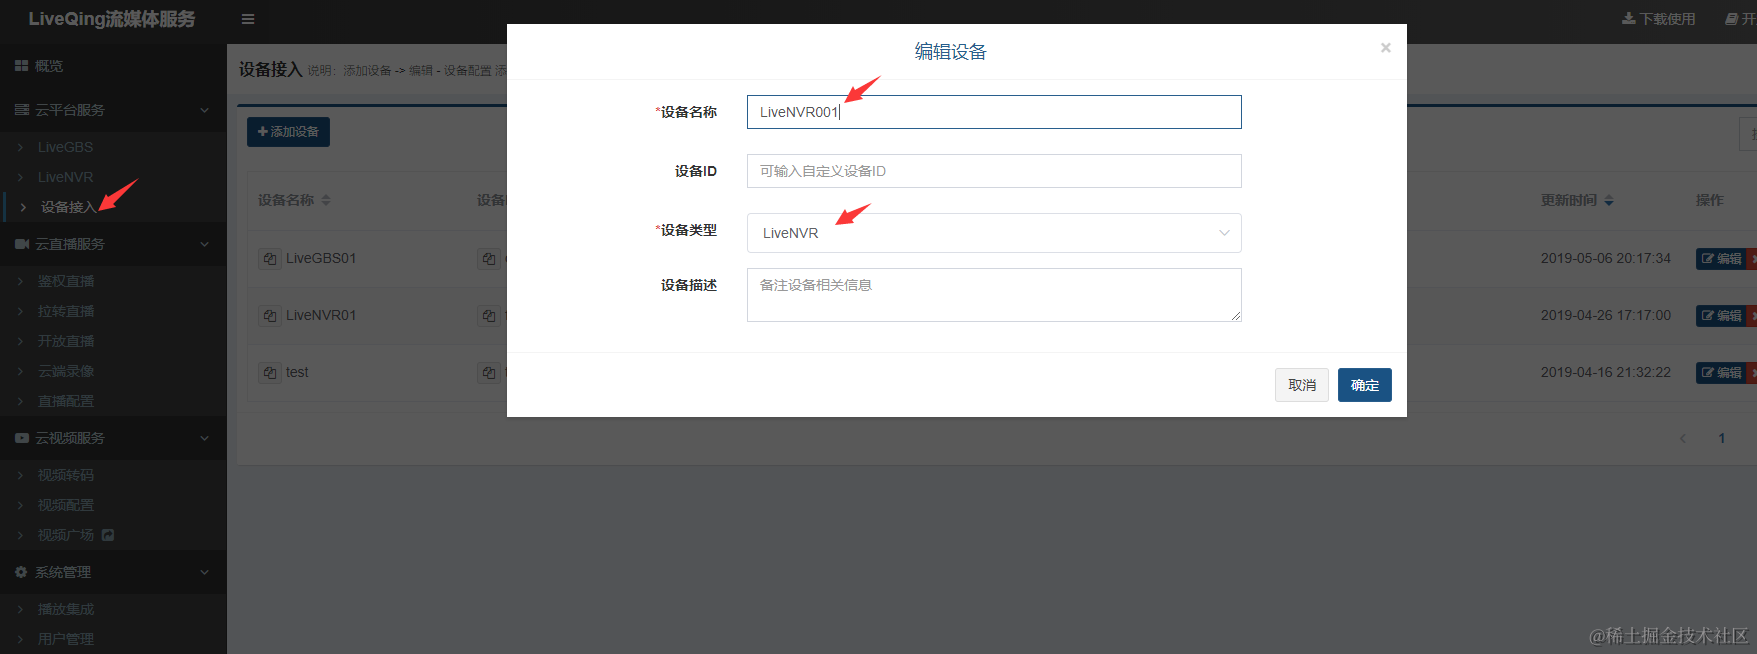Sort the table by 更新时间 column
Image resolution: width=1757 pixels, height=654 pixels.
pyautogui.click(x=1609, y=201)
